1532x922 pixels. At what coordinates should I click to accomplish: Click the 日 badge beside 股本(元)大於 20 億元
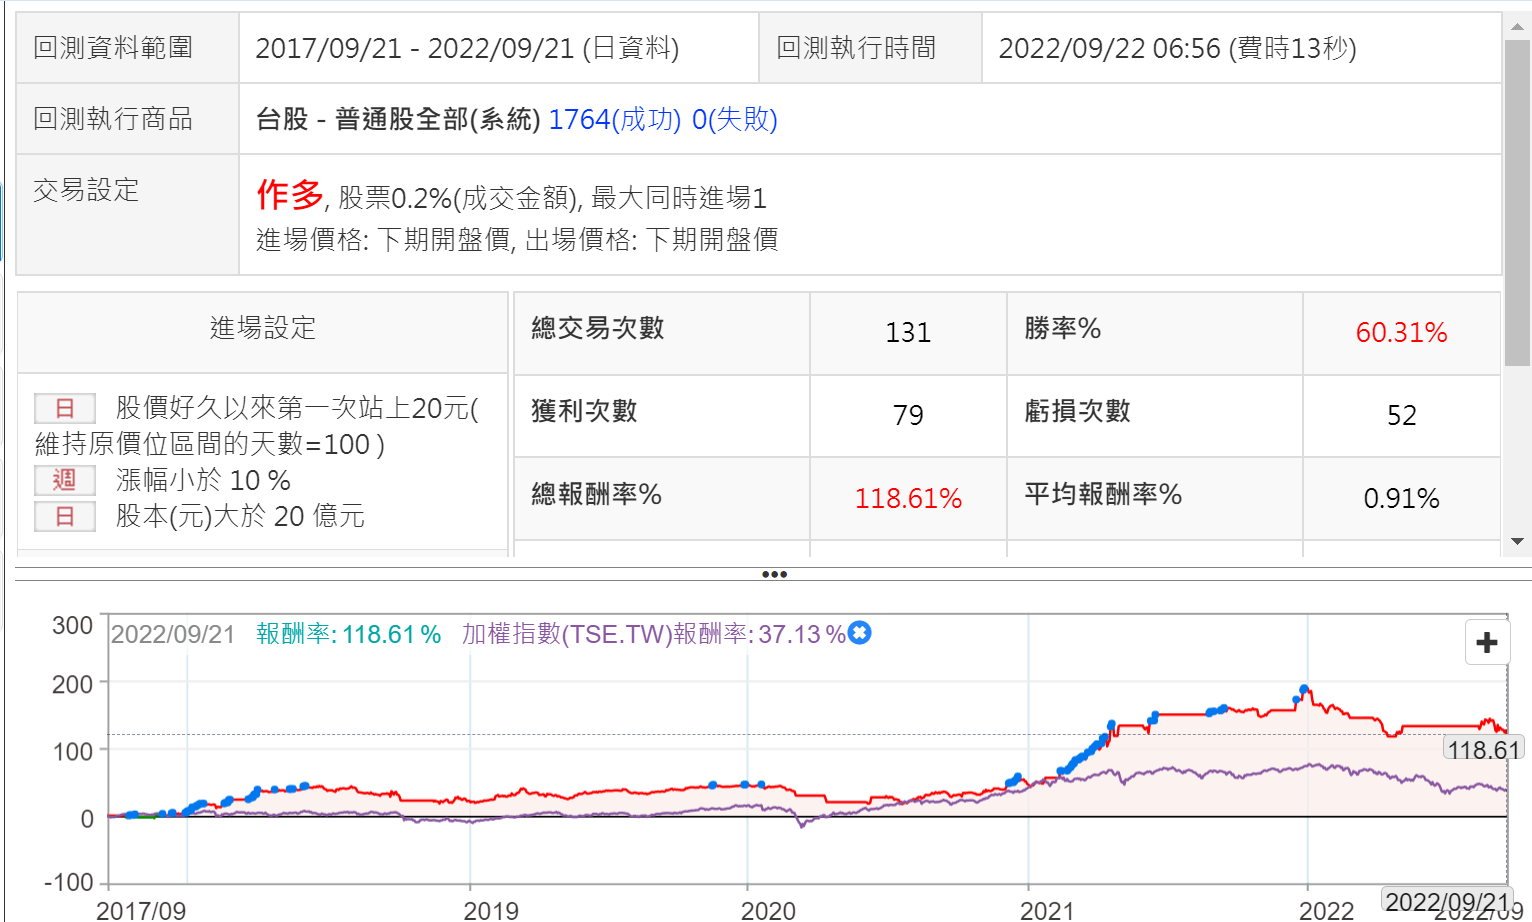(65, 516)
